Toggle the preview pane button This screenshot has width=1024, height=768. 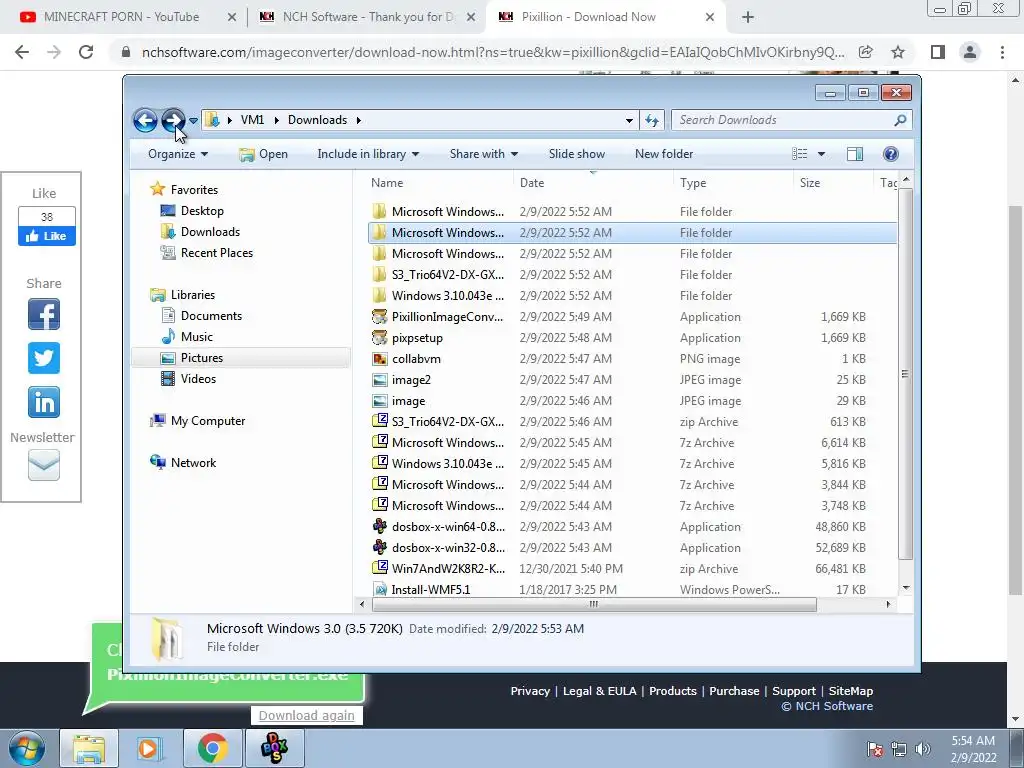(x=854, y=154)
